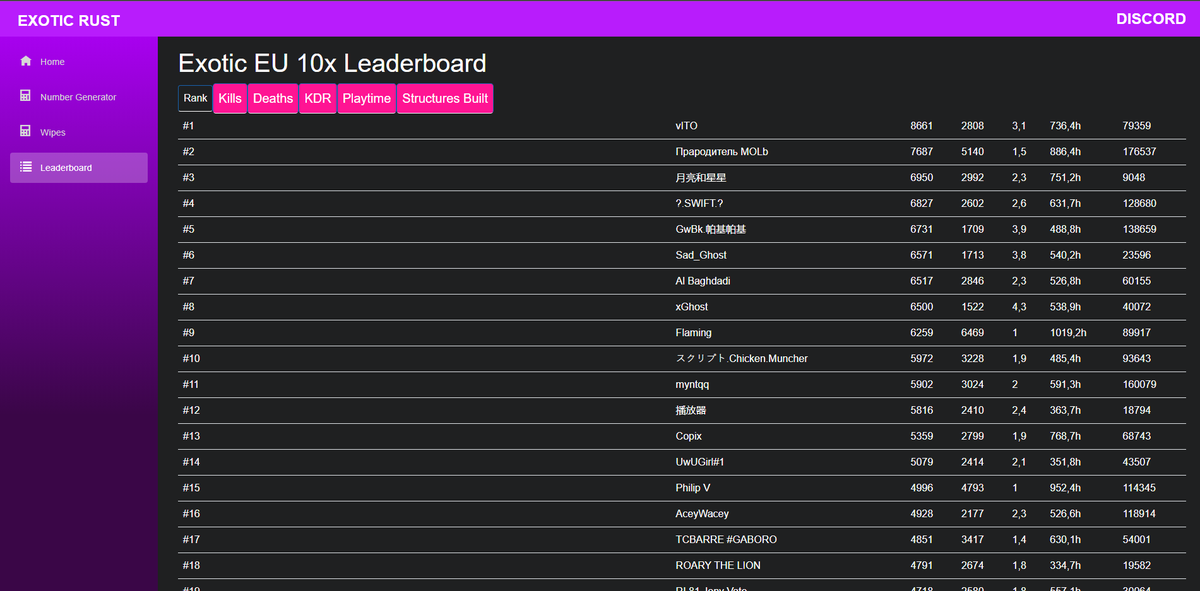Select player name ROARY THE LION
1200x591 pixels.
718,566
